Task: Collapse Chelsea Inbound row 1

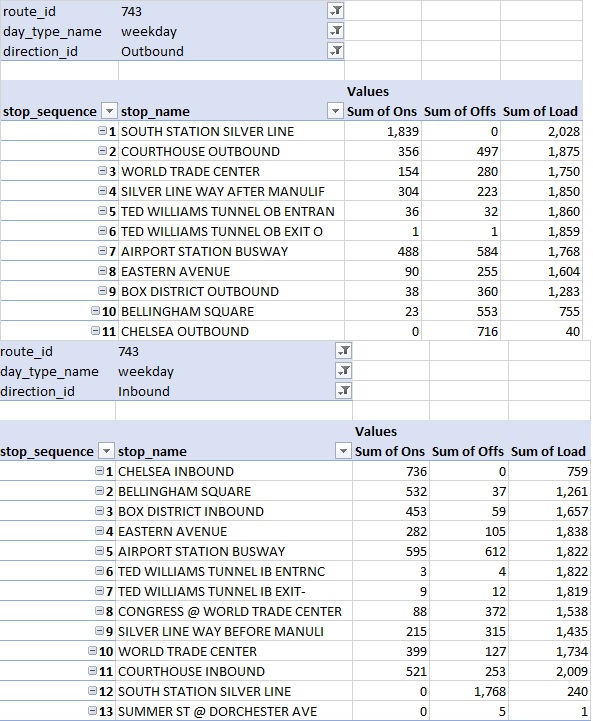Action: coord(99,471)
